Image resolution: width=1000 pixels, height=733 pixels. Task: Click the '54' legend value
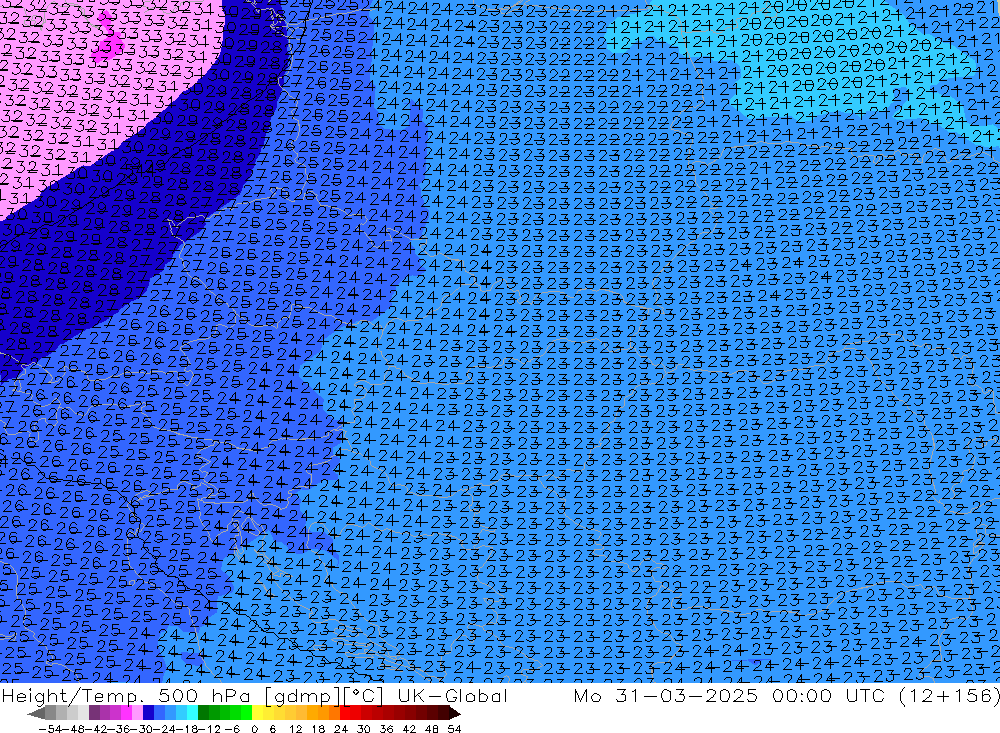coord(454,729)
